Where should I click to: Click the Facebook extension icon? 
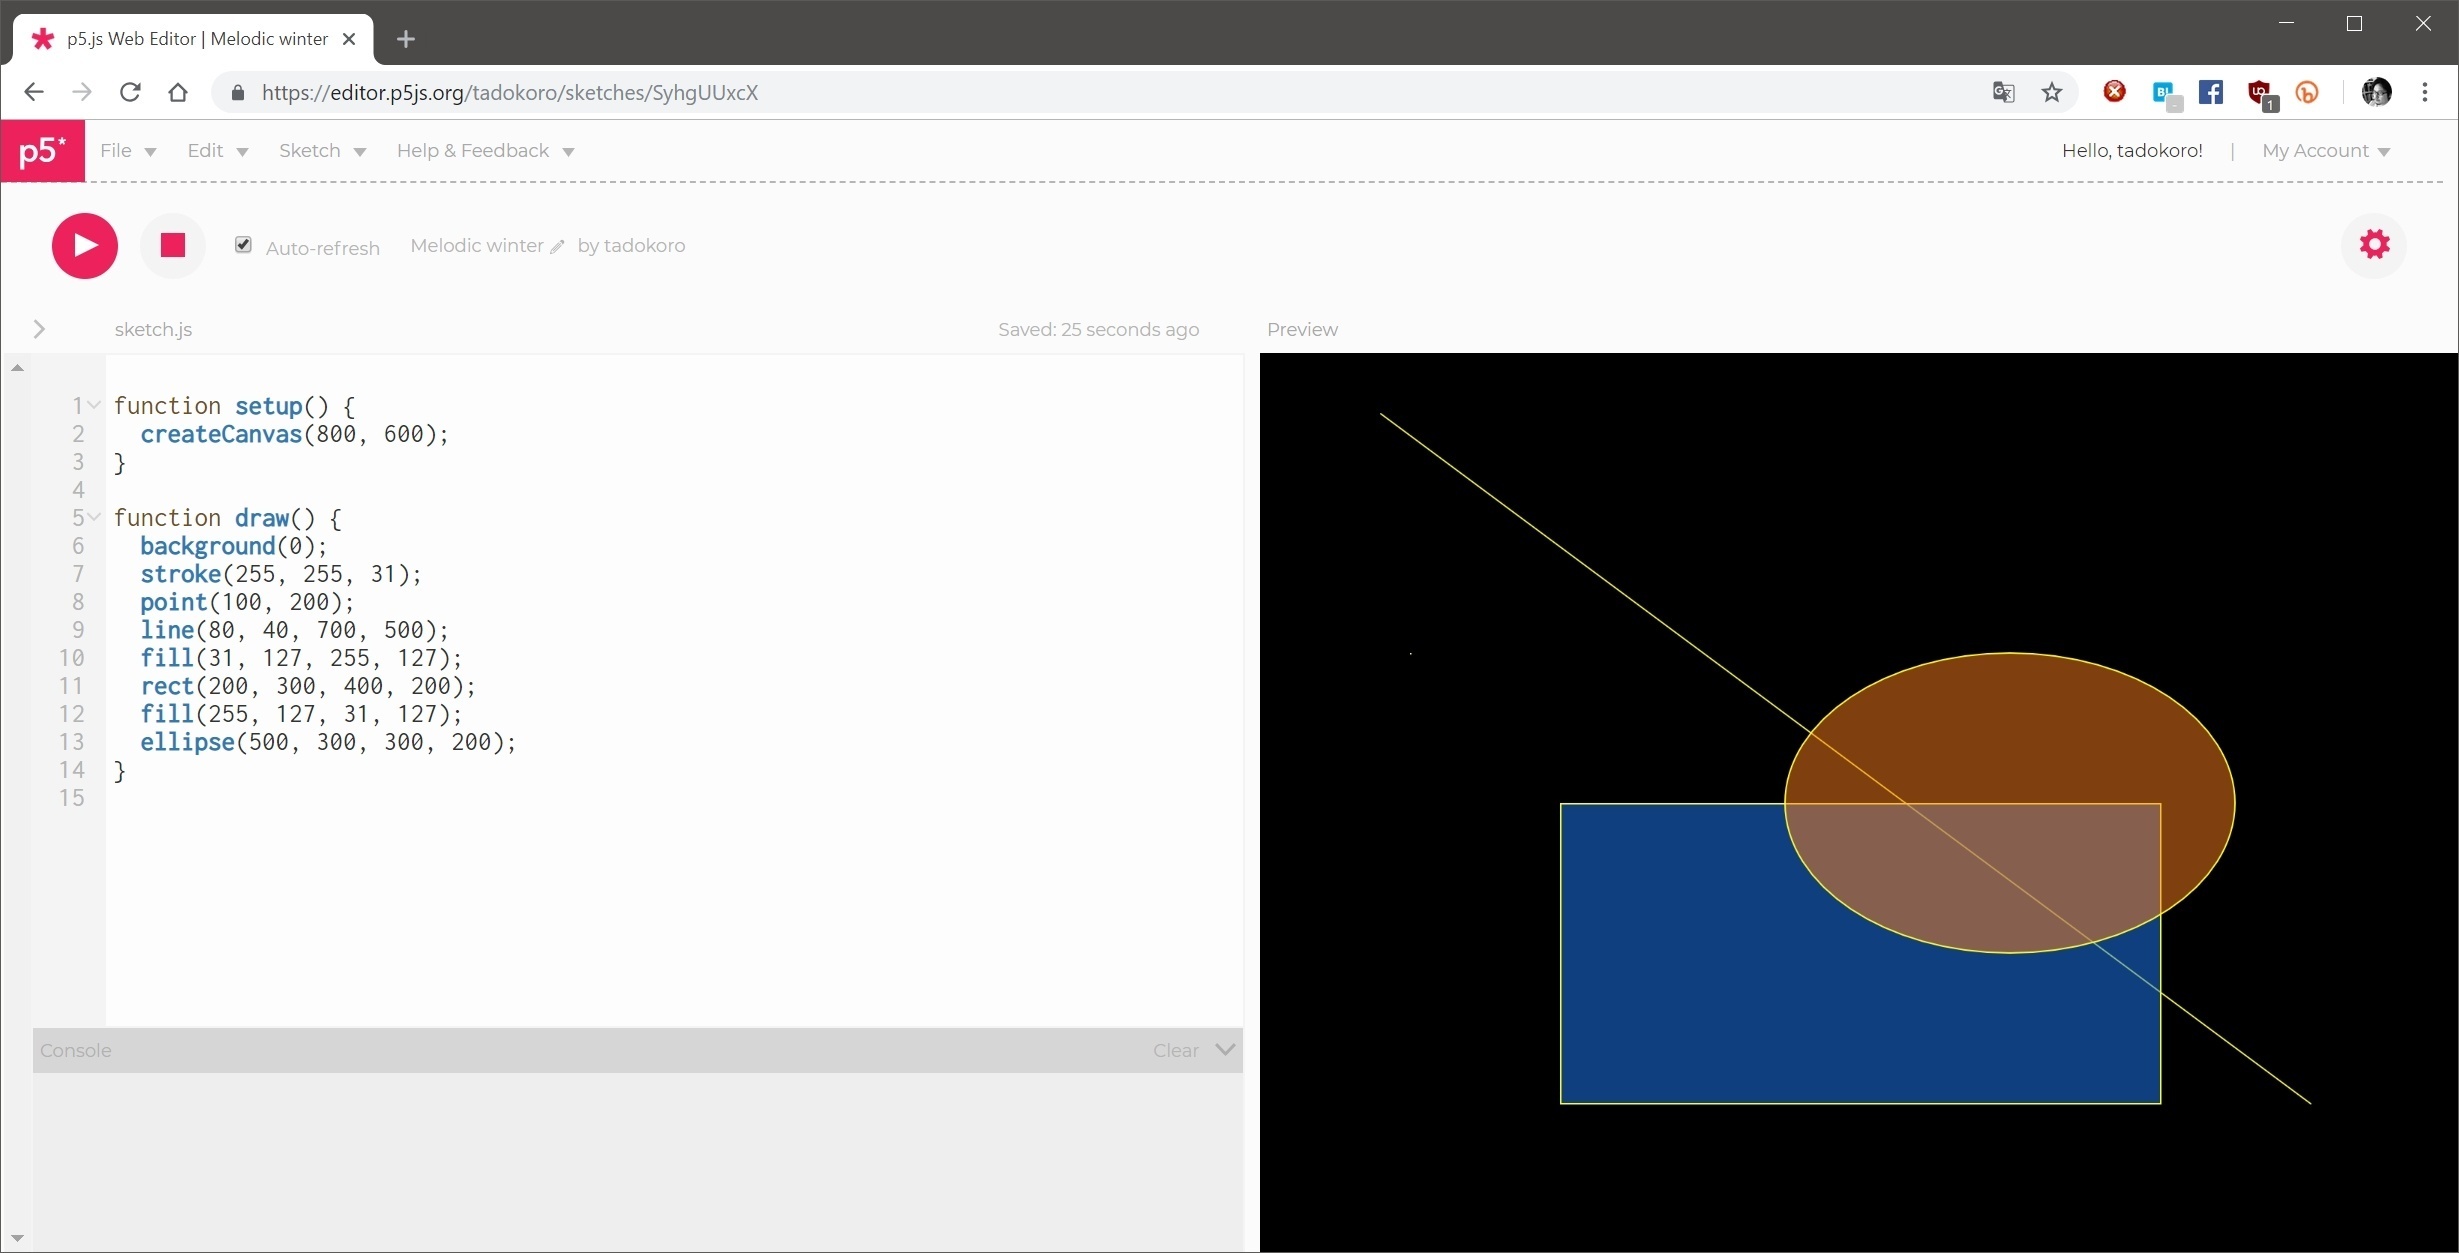pos(2212,92)
